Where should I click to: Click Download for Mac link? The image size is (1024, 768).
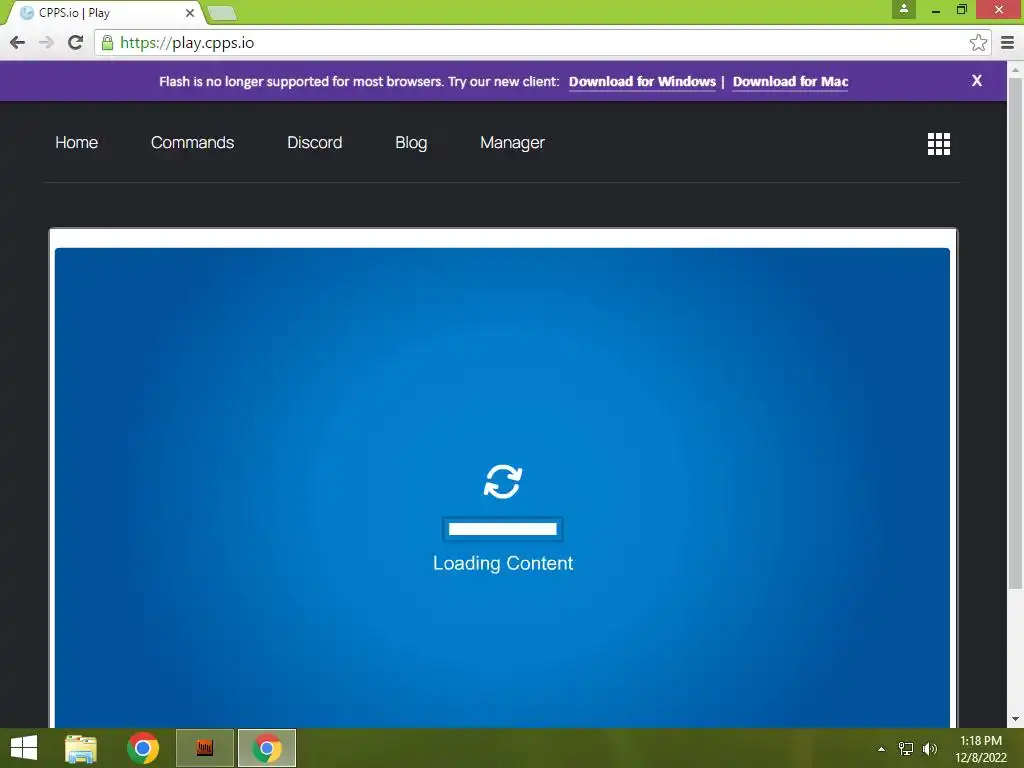(x=790, y=82)
